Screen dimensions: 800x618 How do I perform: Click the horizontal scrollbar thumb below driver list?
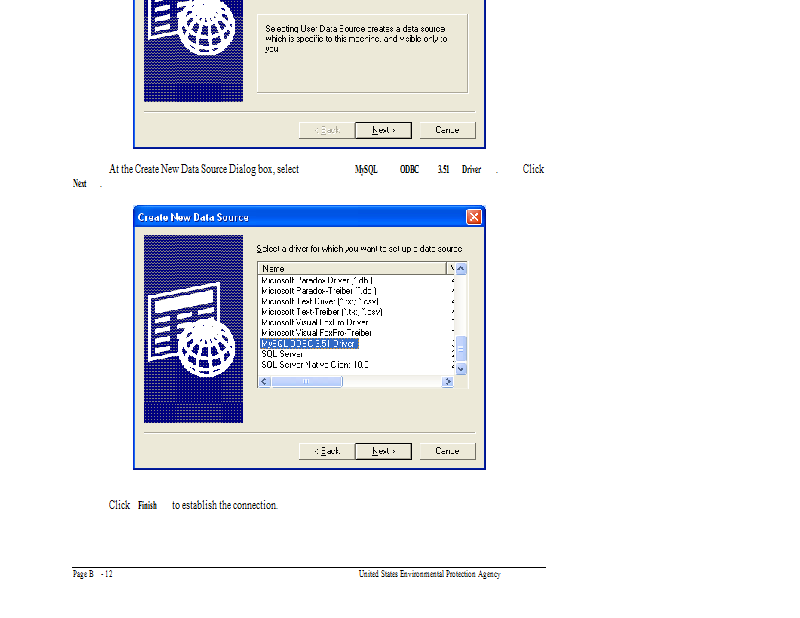pos(307,382)
